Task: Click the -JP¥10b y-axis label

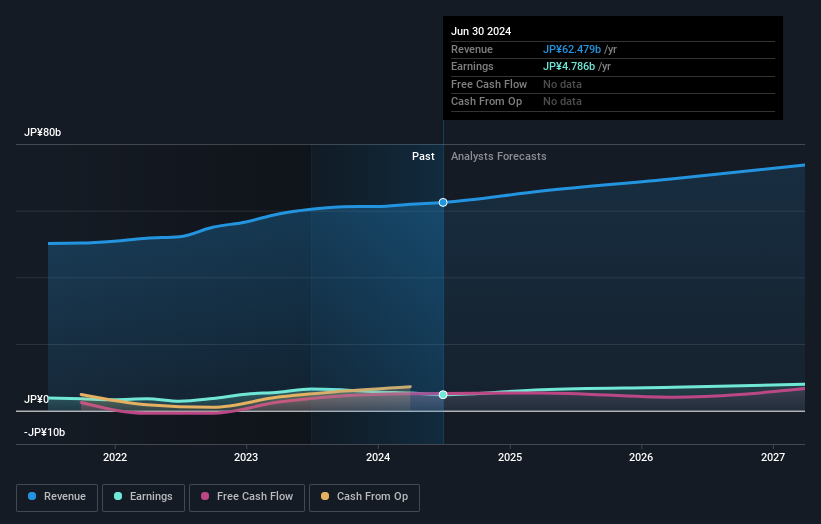Action: pos(45,432)
